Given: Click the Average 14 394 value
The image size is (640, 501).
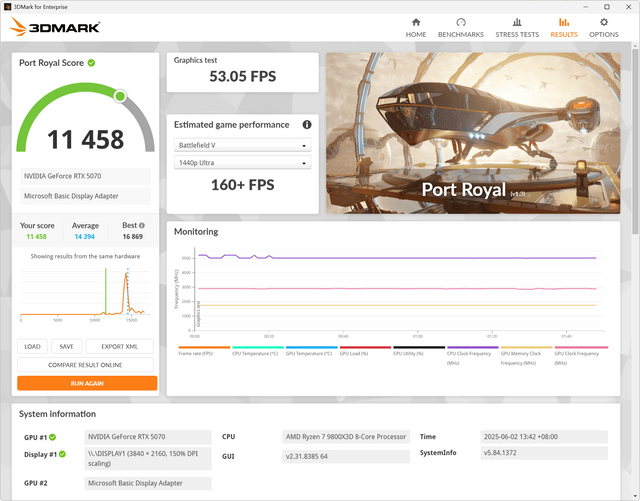Looking at the screenshot, I should (x=84, y=237).
